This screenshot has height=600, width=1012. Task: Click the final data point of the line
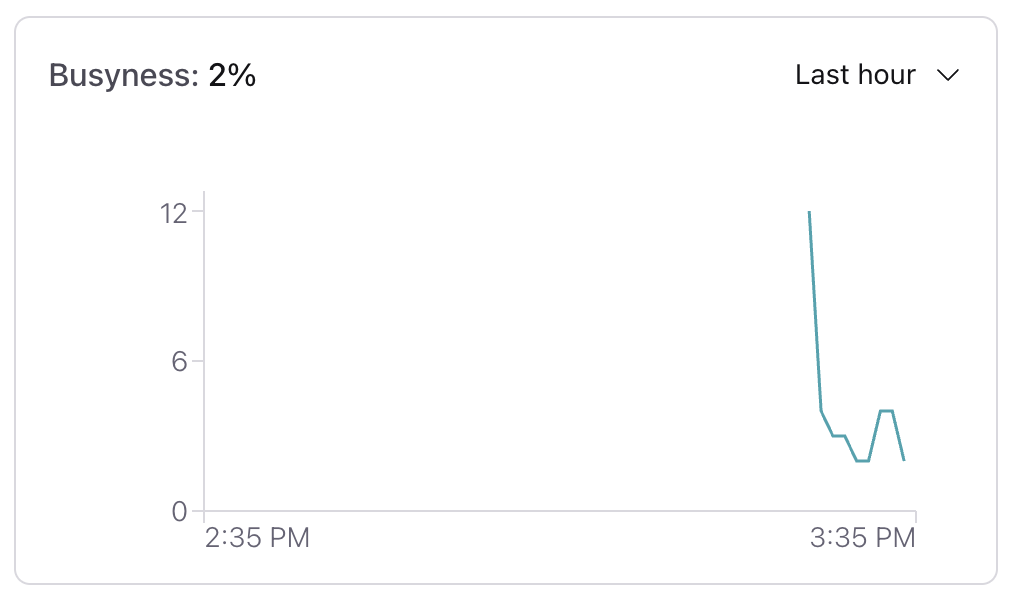pyautogui.click(x=904, y=459)
